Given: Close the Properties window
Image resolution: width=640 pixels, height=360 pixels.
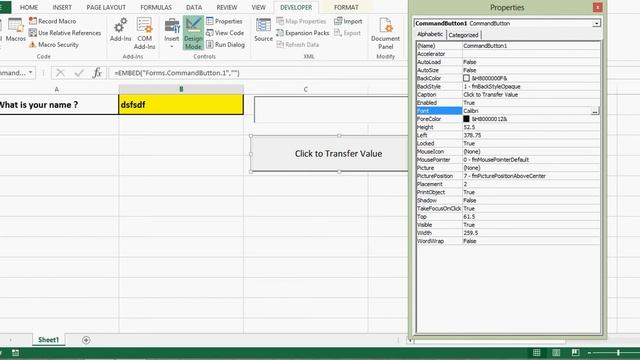Looking at the screenshot, I should point(597,7).
